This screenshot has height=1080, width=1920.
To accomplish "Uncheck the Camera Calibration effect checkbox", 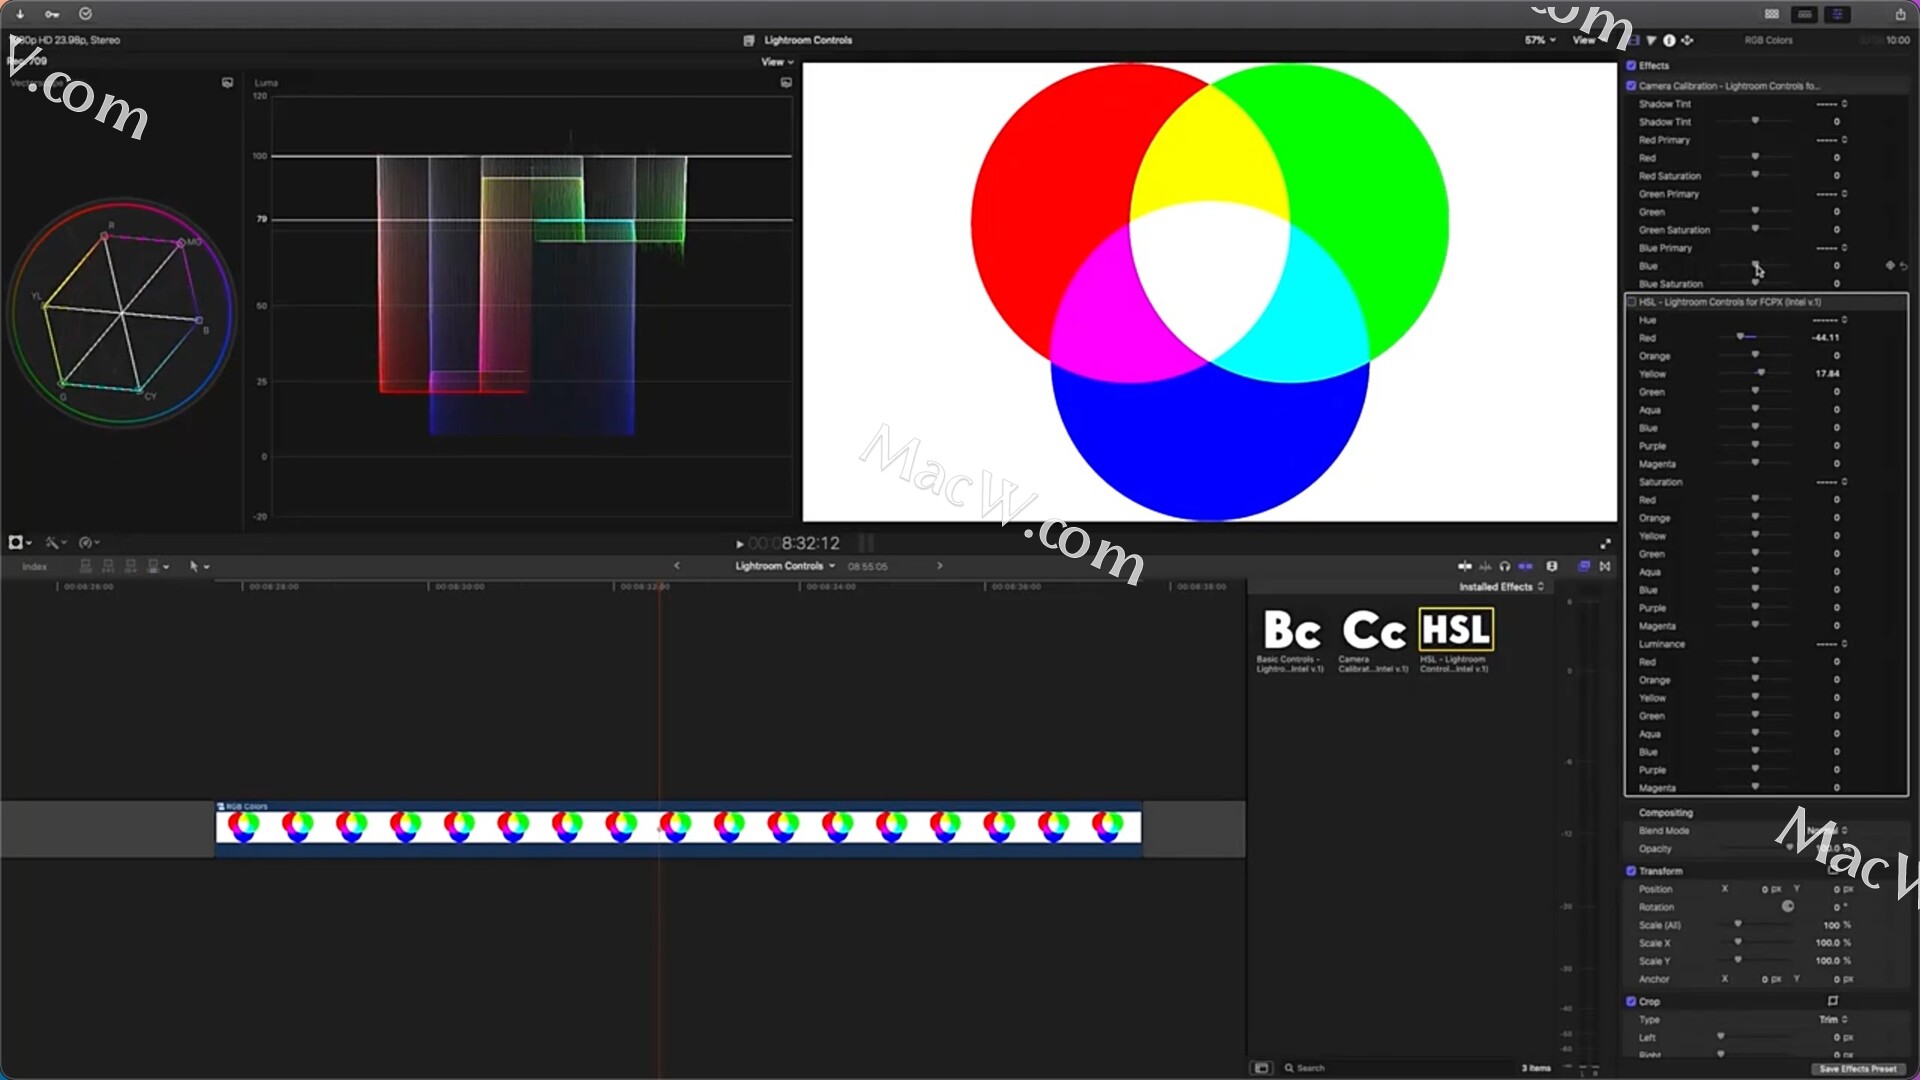I will pyautogui.click(x=1631, y=86).
